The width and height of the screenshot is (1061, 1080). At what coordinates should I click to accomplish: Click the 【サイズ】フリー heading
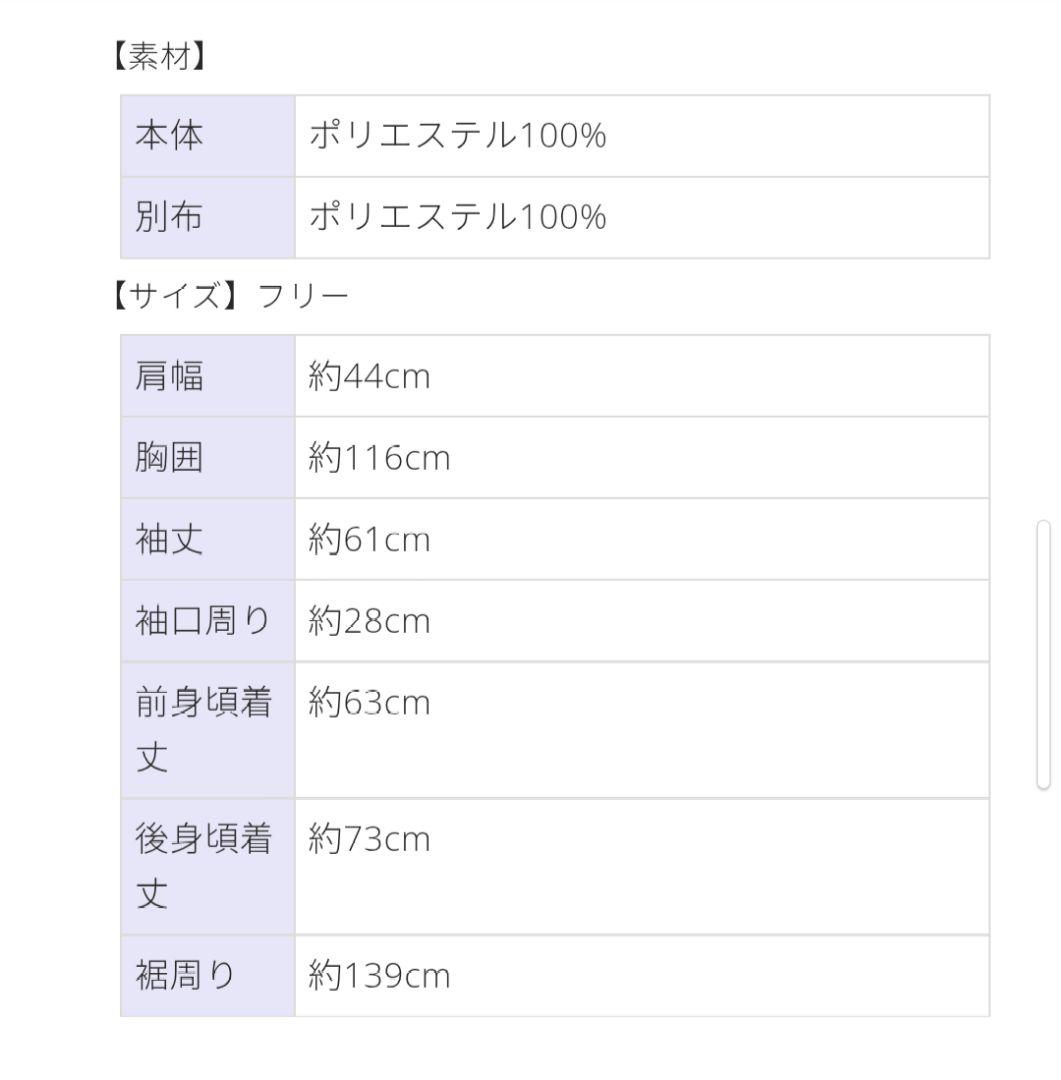click(x=228, y=297)
